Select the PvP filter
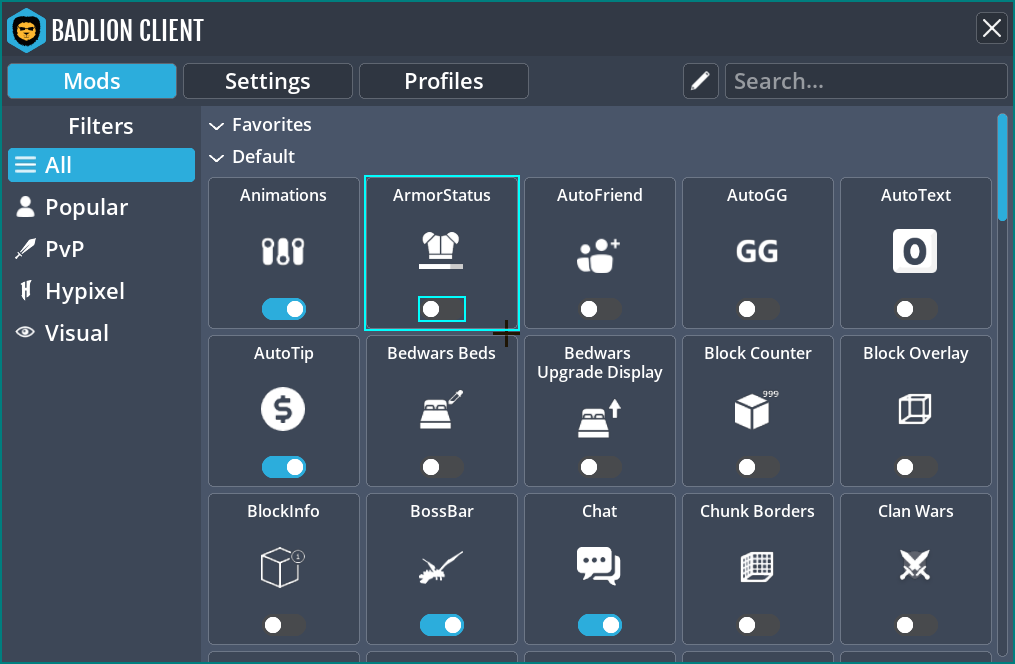This screenshot has width=1015, height=664. tap(101, 249)
